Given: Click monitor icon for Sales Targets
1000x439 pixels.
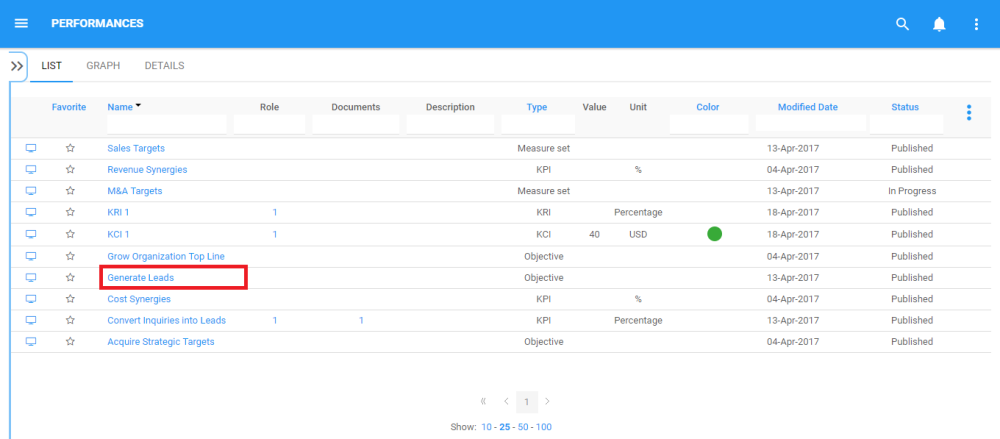Looking at the screenshot, I should 31,148.
